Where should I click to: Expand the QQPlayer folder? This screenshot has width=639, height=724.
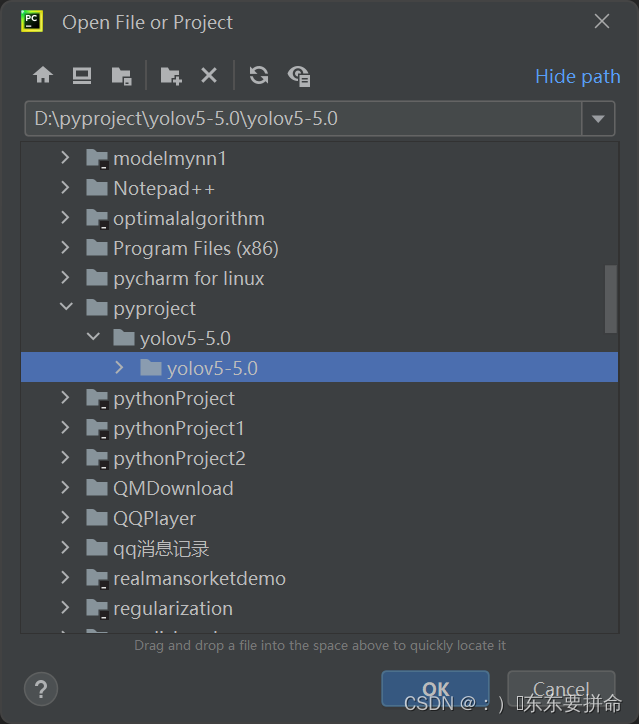pyautogui.click(x=65, y=518)
